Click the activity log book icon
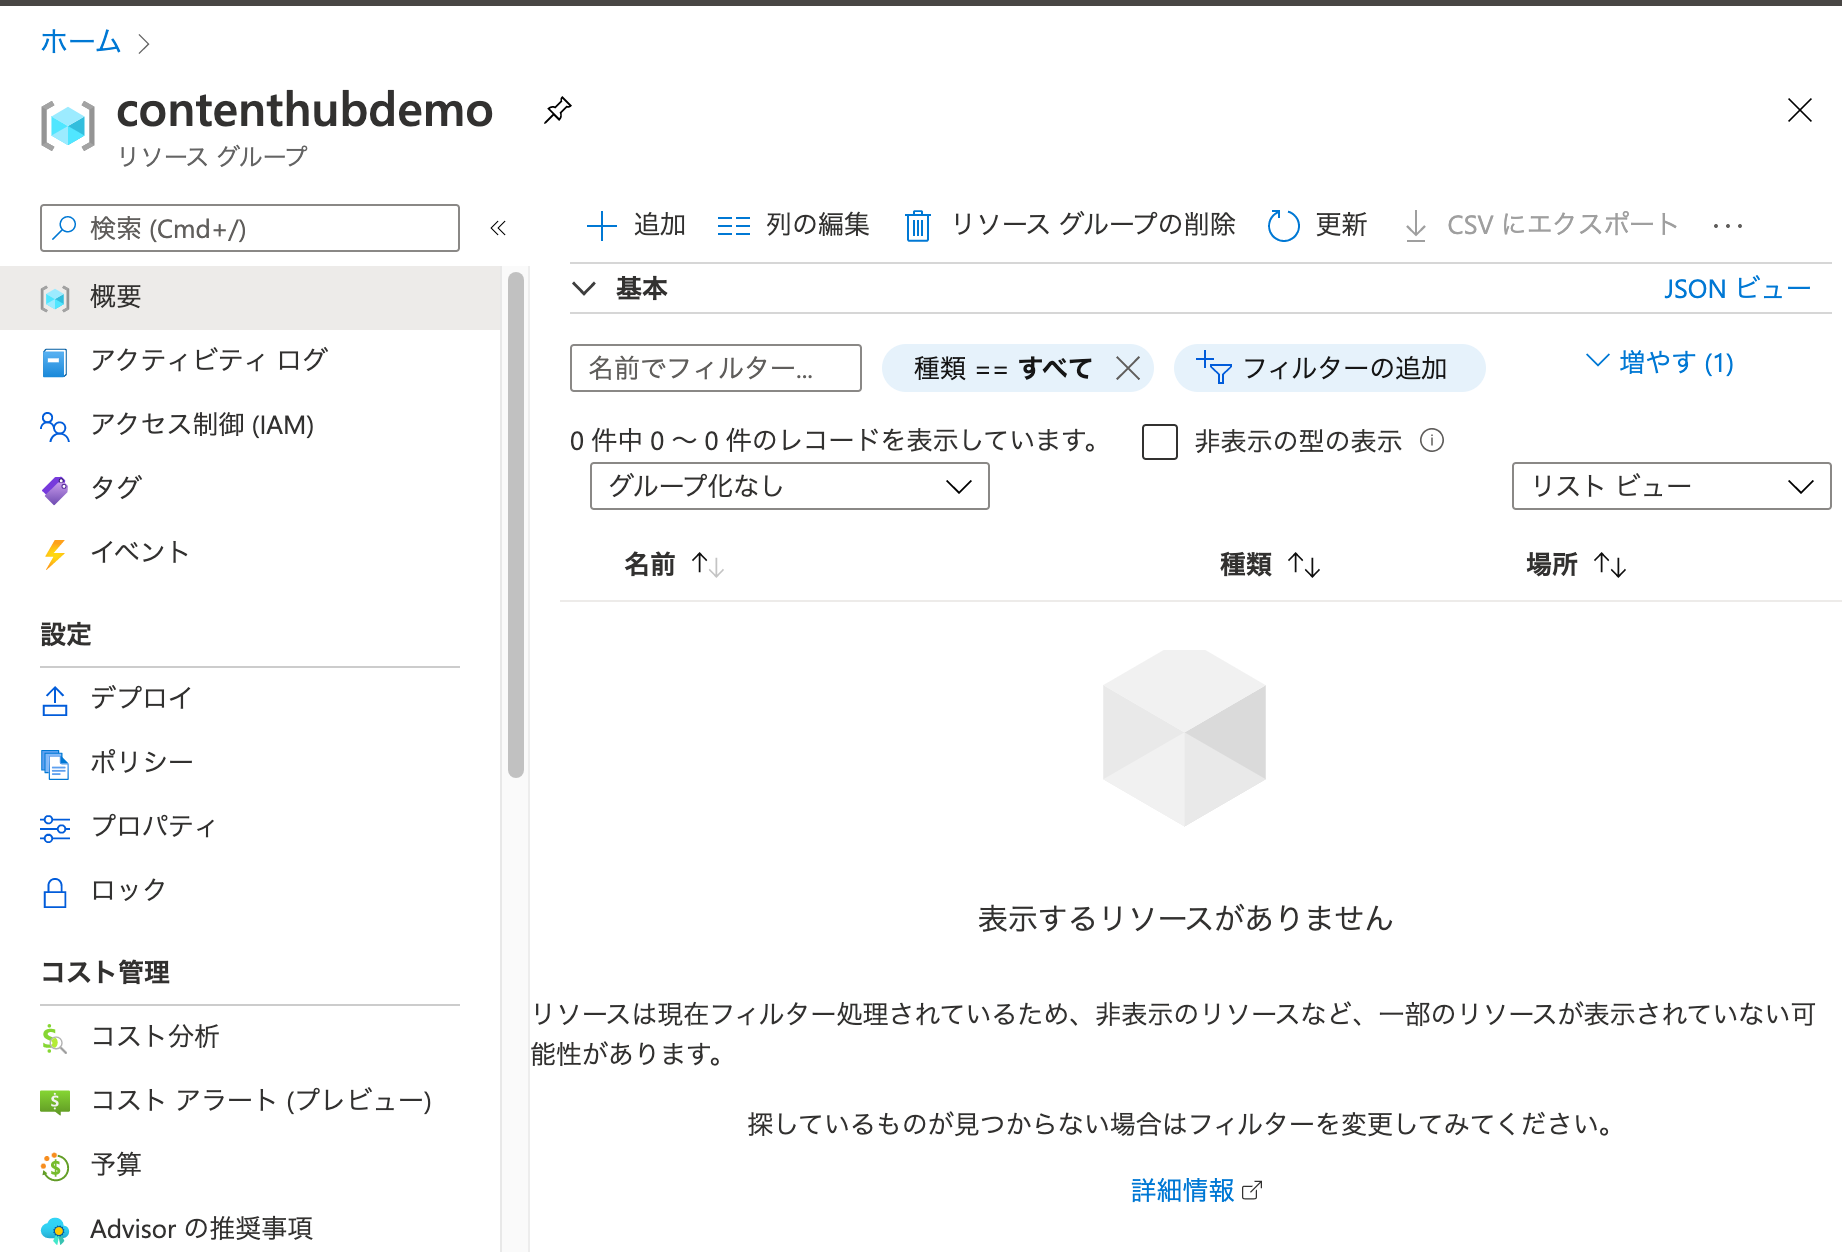Image resolution: width=1842 pixels, height=1252 pixels. [55, 362]
